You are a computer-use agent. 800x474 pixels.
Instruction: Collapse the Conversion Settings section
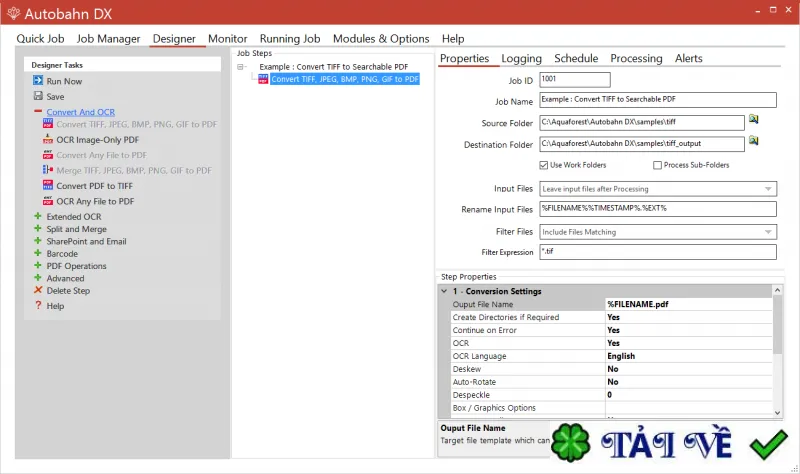(x=444, y=291)
